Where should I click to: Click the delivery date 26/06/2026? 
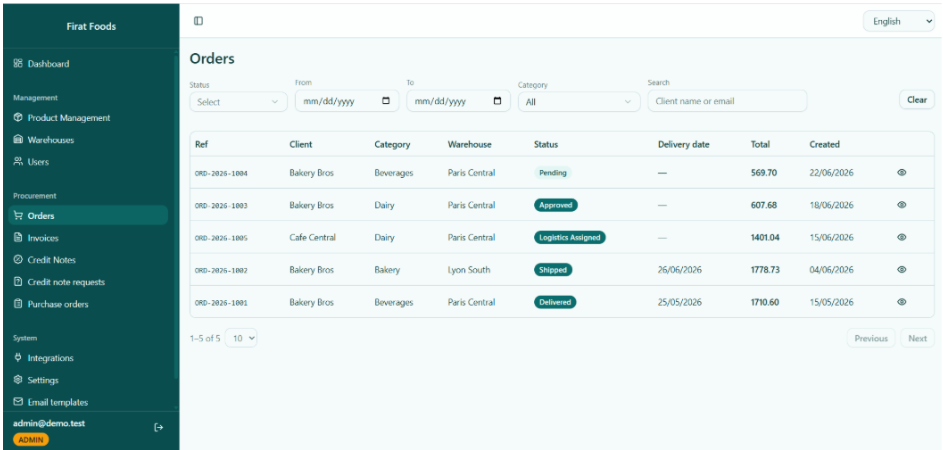click(680, 270)
